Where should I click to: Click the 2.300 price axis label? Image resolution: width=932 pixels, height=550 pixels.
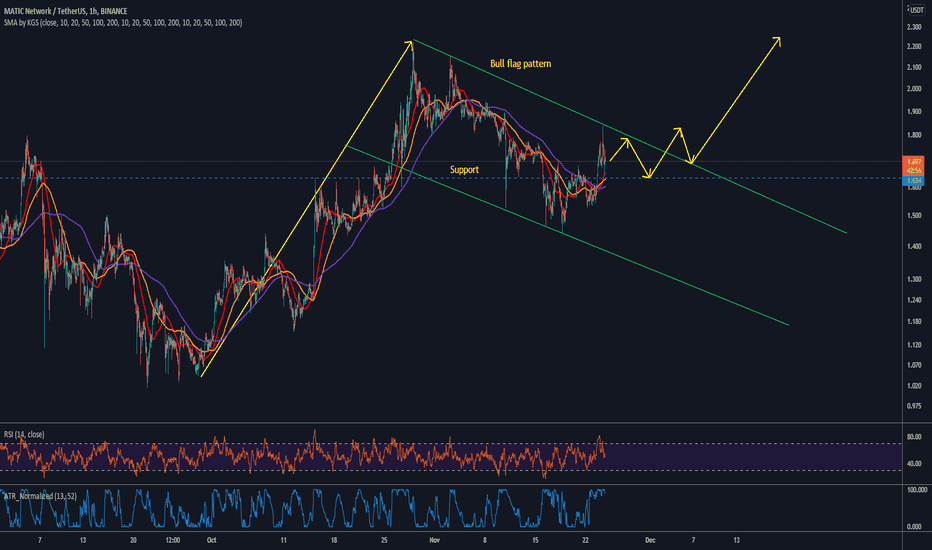point(914,27)
